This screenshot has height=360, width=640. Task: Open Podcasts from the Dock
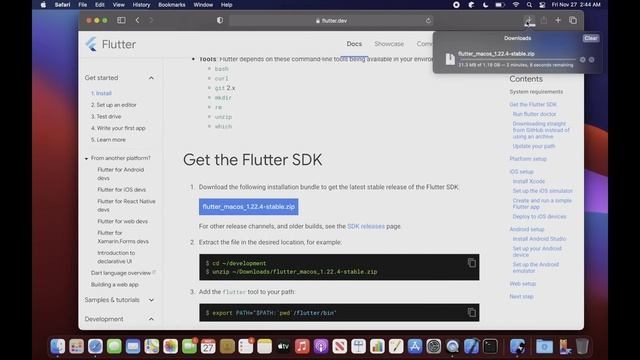tap(321, 347)
